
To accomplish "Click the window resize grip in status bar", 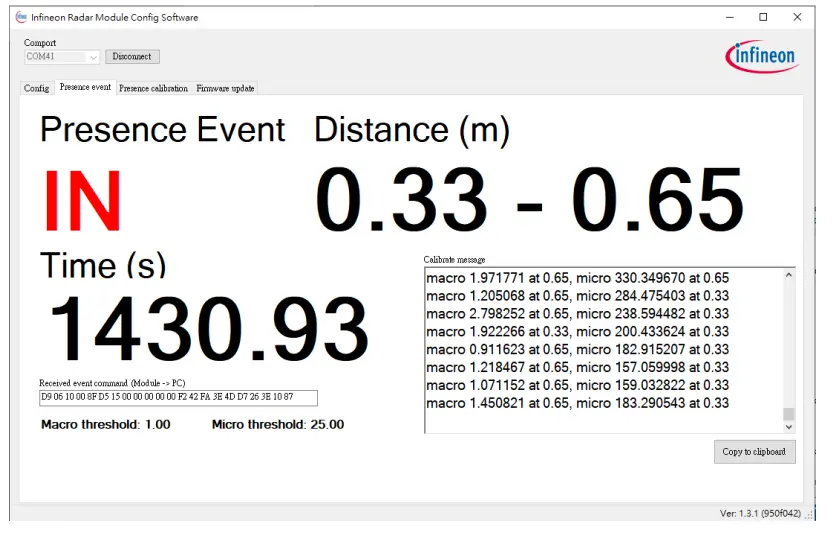I will point(809,515).
